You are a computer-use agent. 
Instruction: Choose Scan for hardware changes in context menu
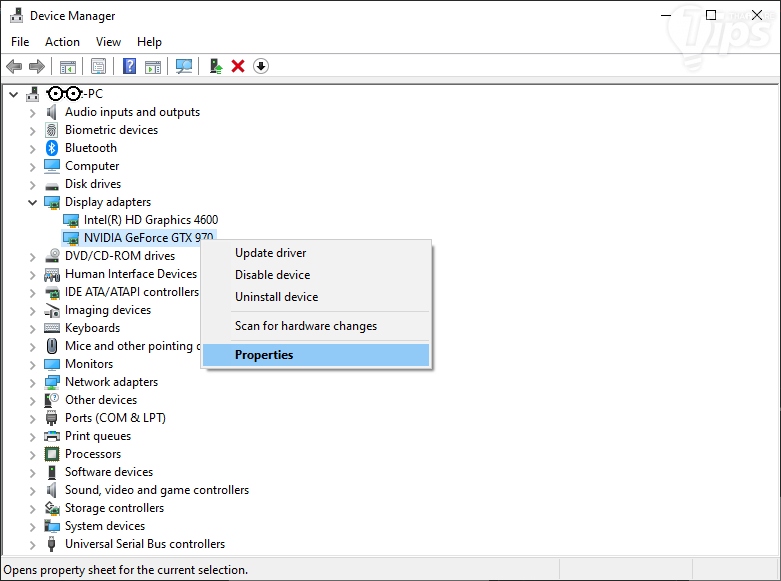click(316, 326)
